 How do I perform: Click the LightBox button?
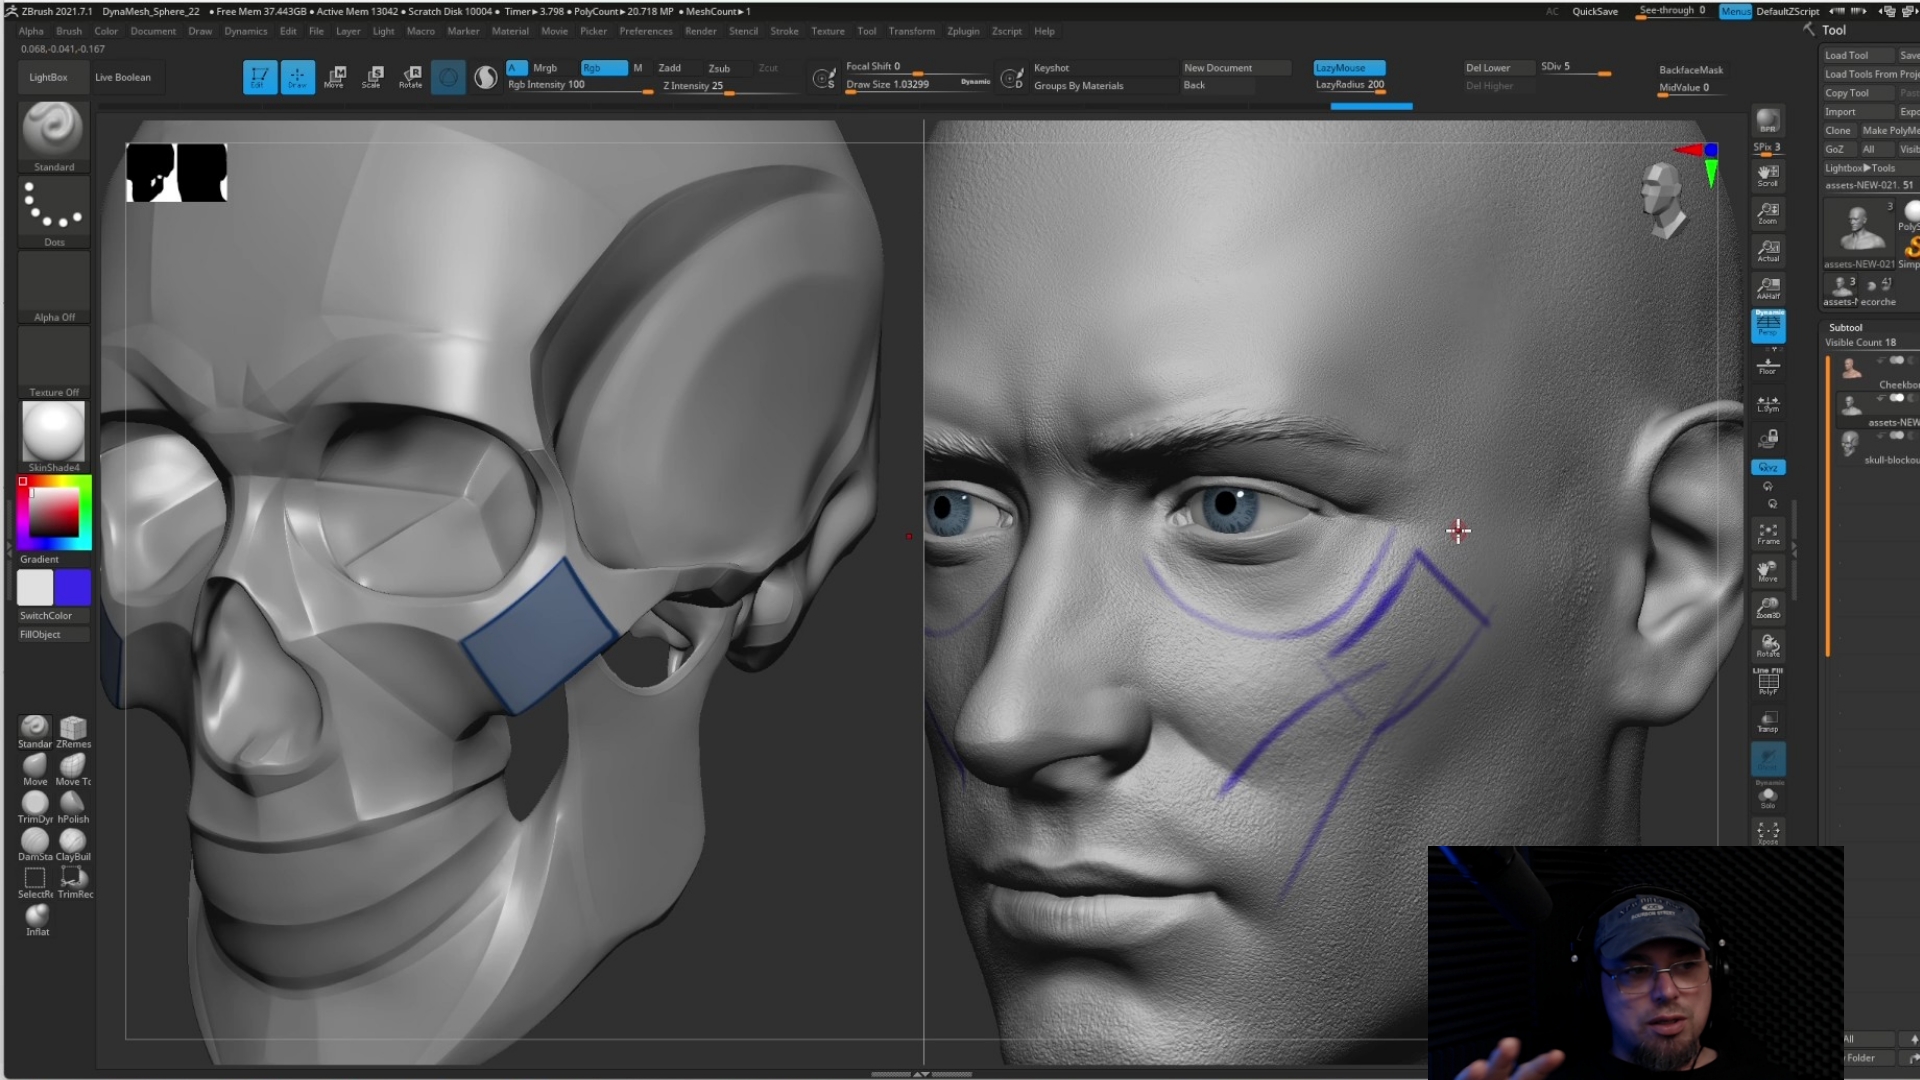(x=48, y=77)
